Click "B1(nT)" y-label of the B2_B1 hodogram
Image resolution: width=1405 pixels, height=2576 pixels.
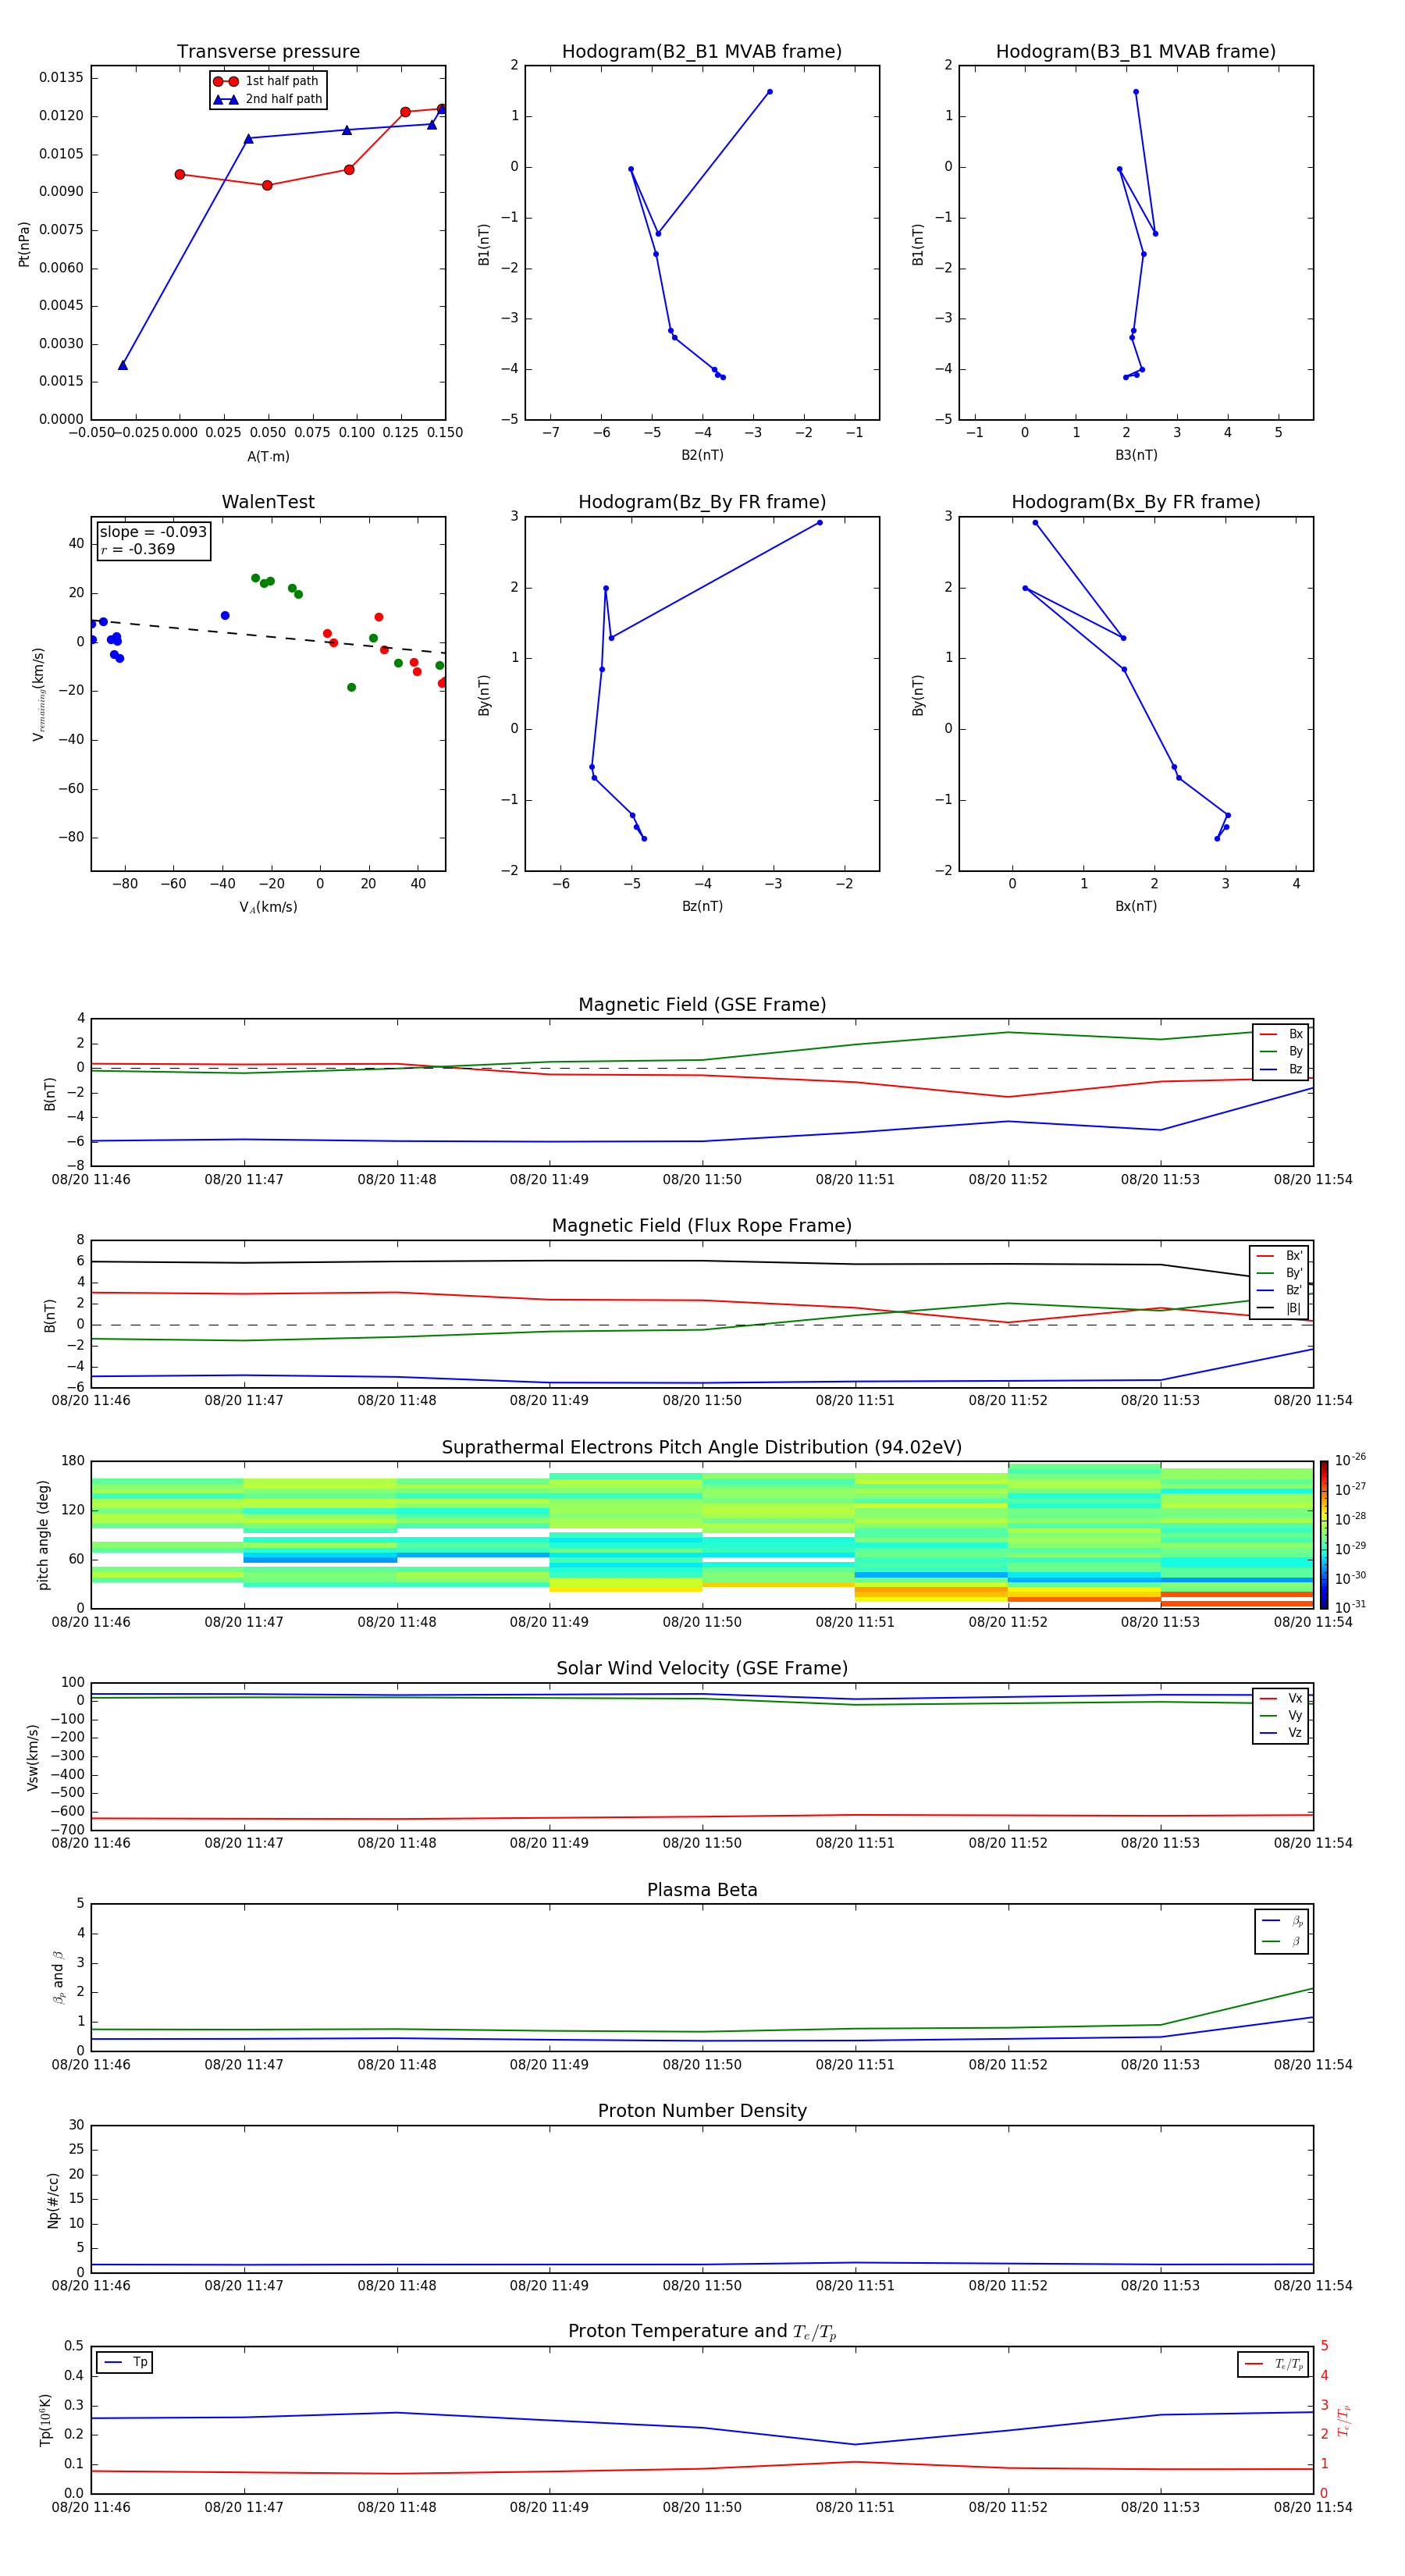[x=484, y=244]
